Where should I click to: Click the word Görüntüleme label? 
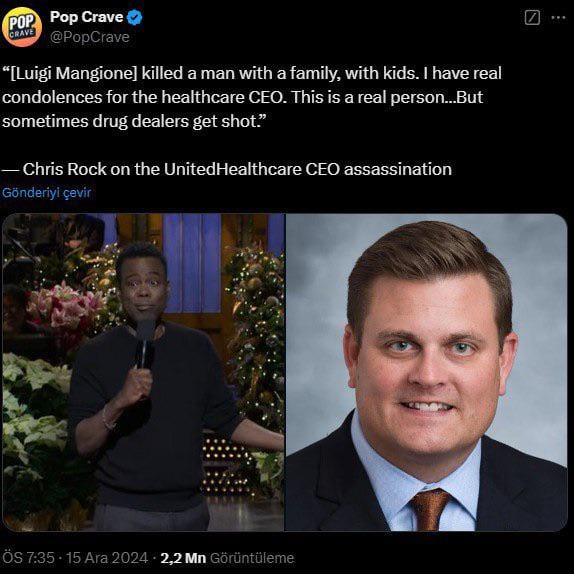252,558
